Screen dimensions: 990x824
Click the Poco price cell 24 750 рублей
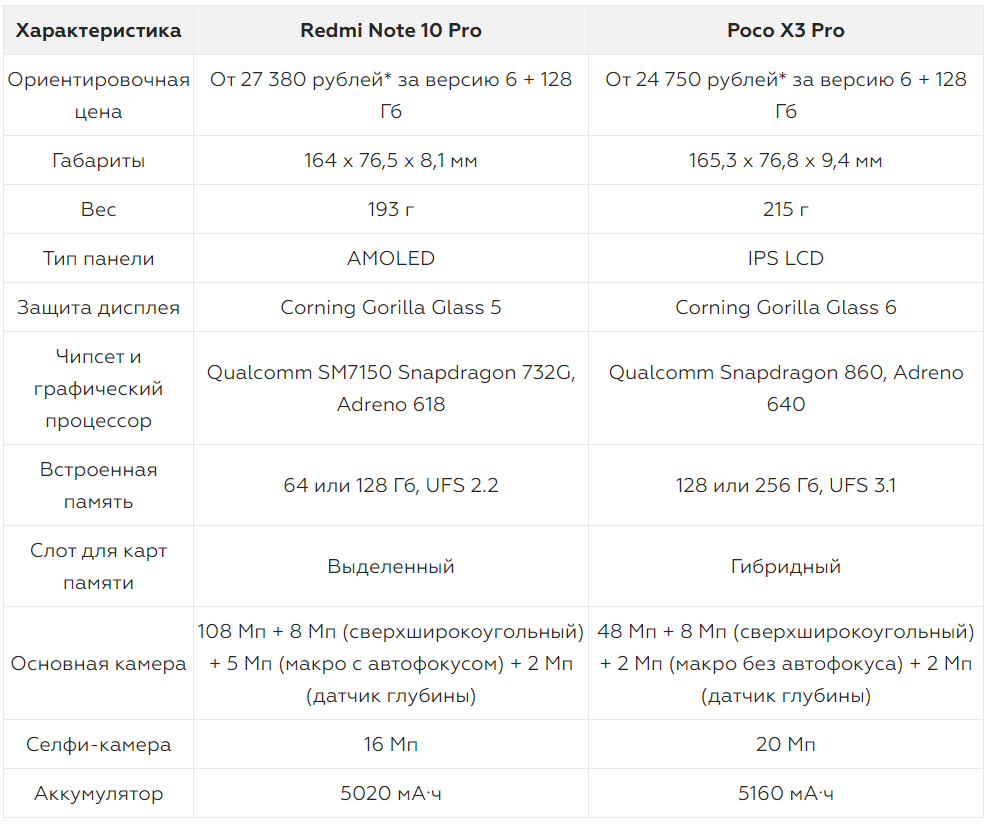(x=785, y=95)
